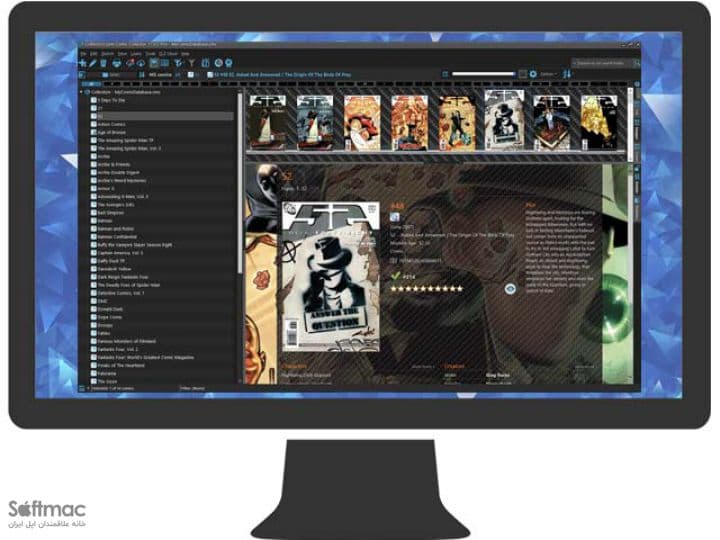Click the magnifier icon in search box

pos(636,63)
